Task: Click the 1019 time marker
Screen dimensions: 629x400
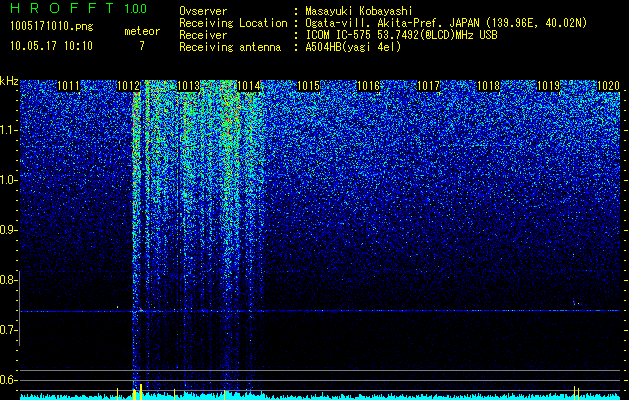Action: (x=548, y=86)
